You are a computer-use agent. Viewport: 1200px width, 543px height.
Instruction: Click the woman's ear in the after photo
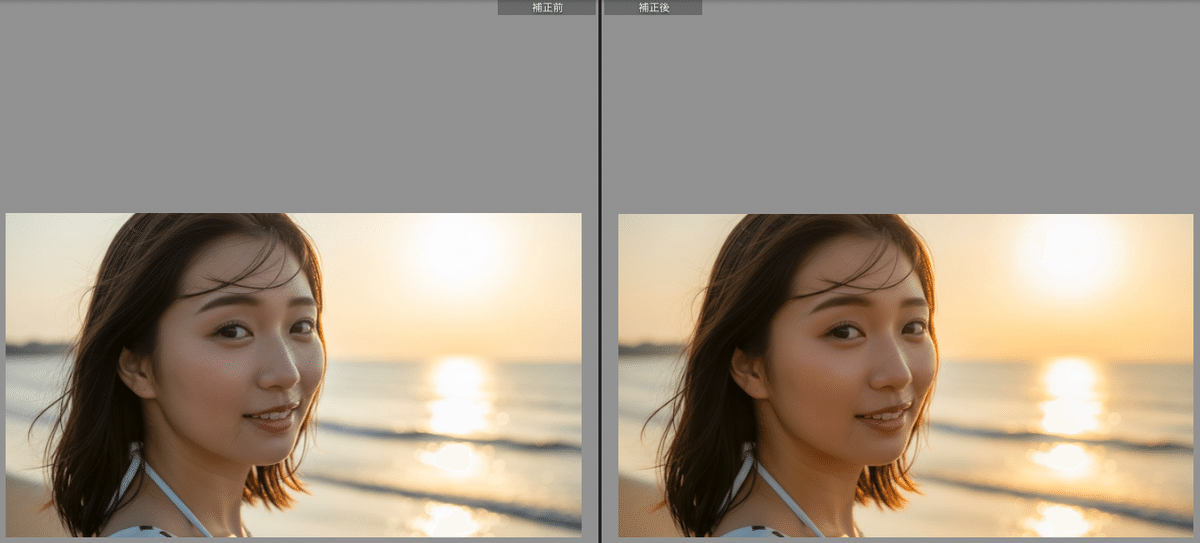click(x=747, y=372)
